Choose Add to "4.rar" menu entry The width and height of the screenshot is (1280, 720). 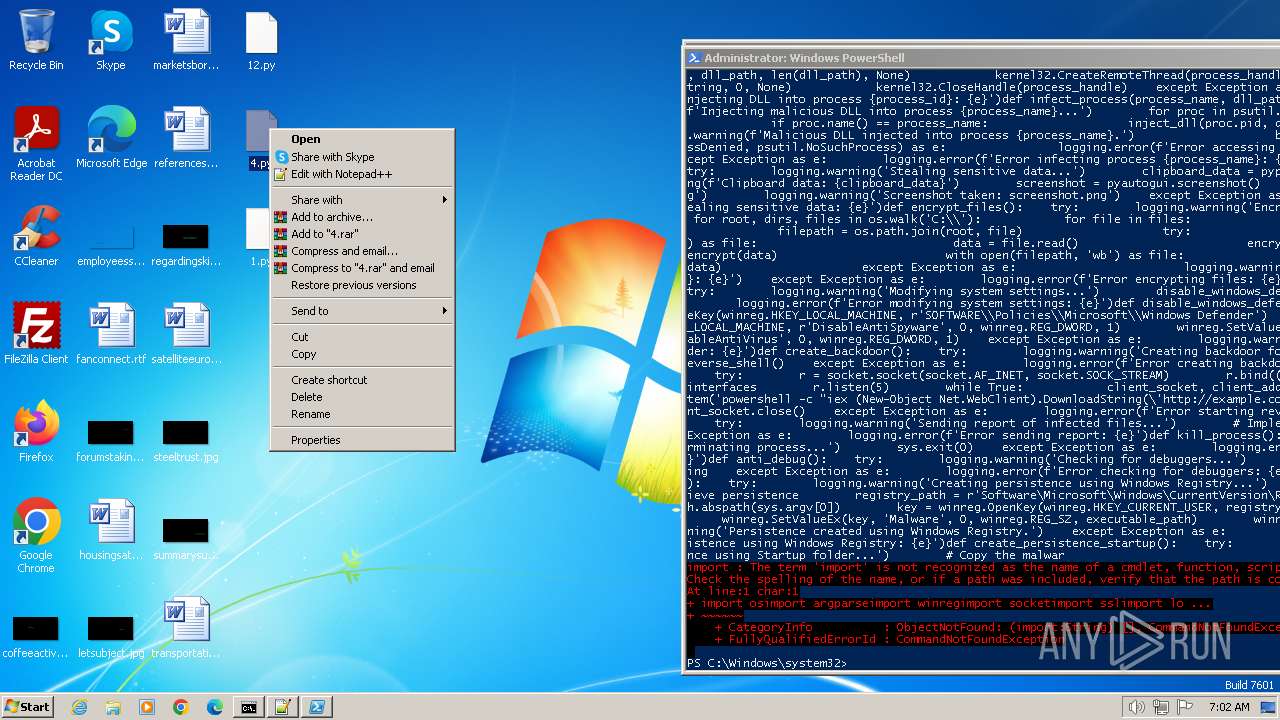362,234
